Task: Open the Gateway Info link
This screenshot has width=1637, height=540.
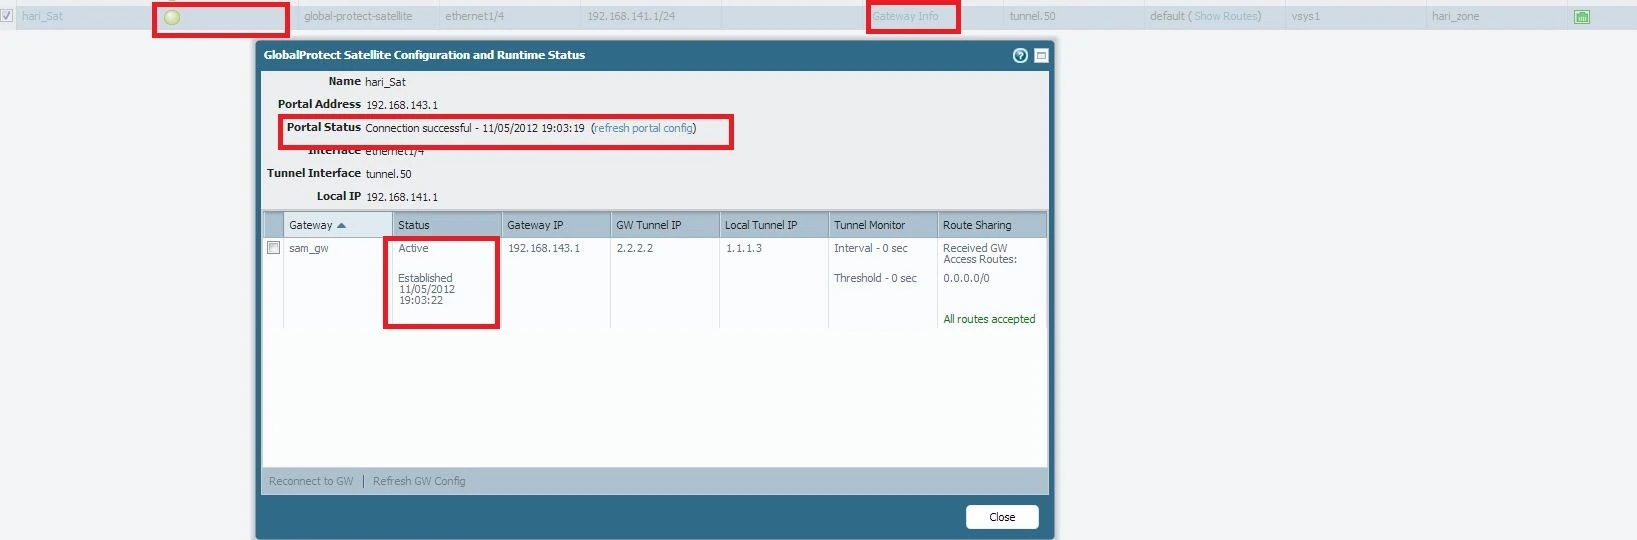Action: tap(905, 16)
